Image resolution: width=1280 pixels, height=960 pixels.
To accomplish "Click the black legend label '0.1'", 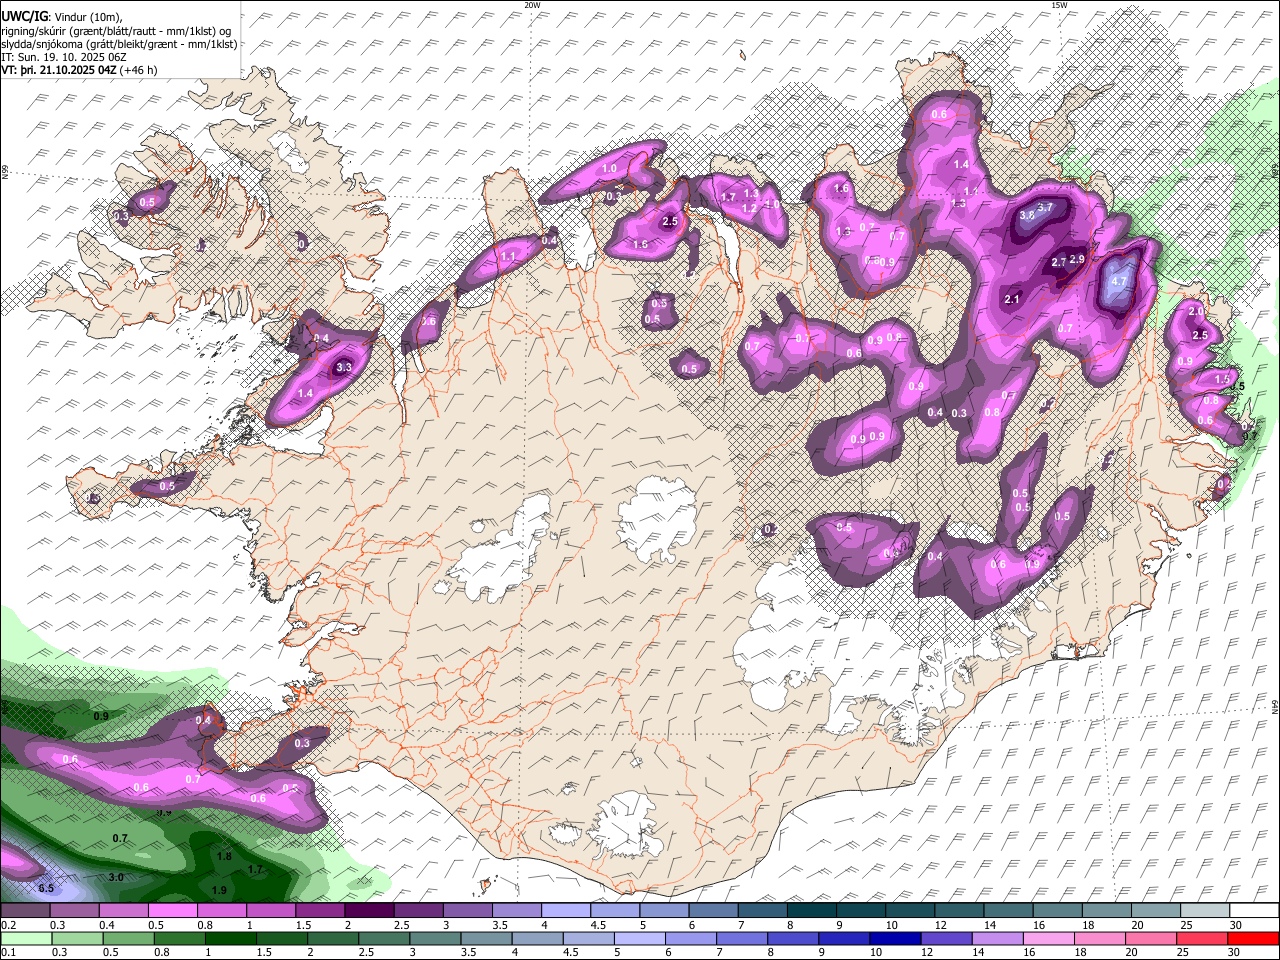I will click(x=7, y=952).
